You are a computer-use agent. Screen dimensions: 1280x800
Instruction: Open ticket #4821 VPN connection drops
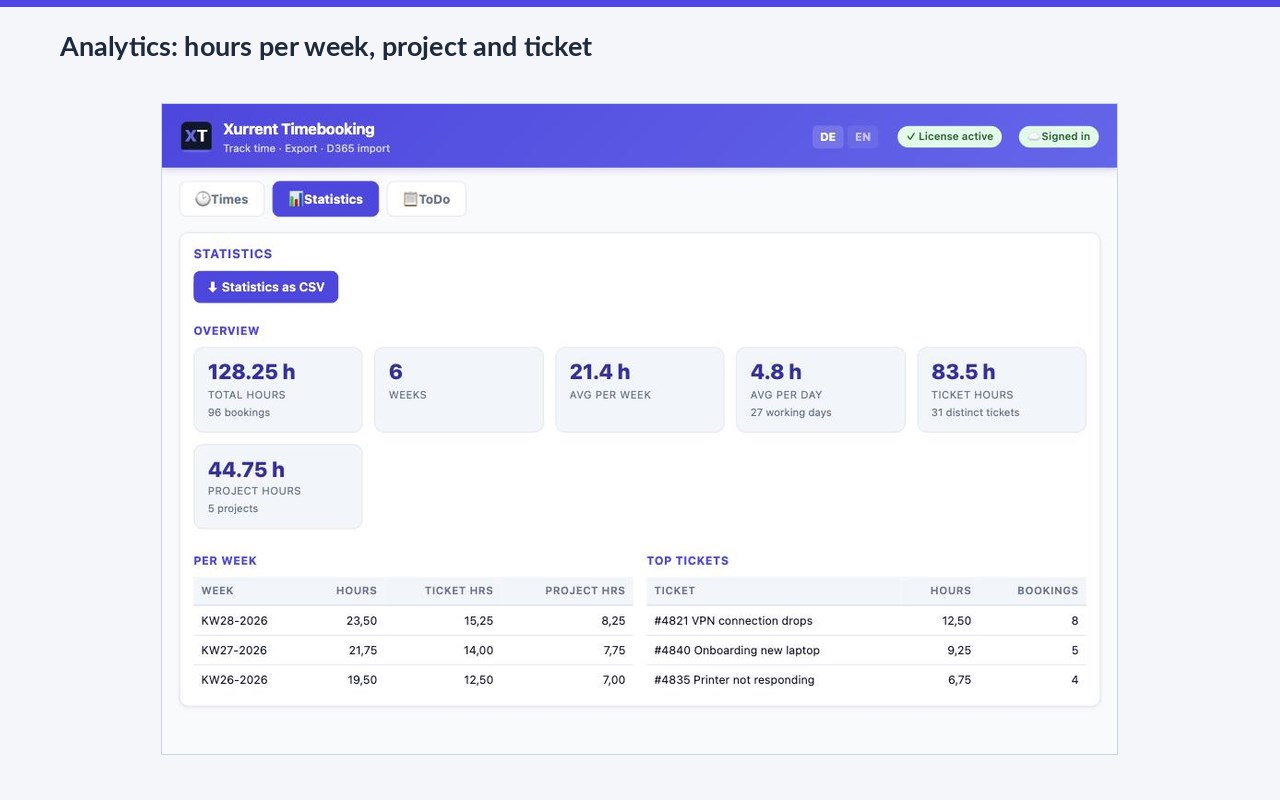[x=733, y=621]
